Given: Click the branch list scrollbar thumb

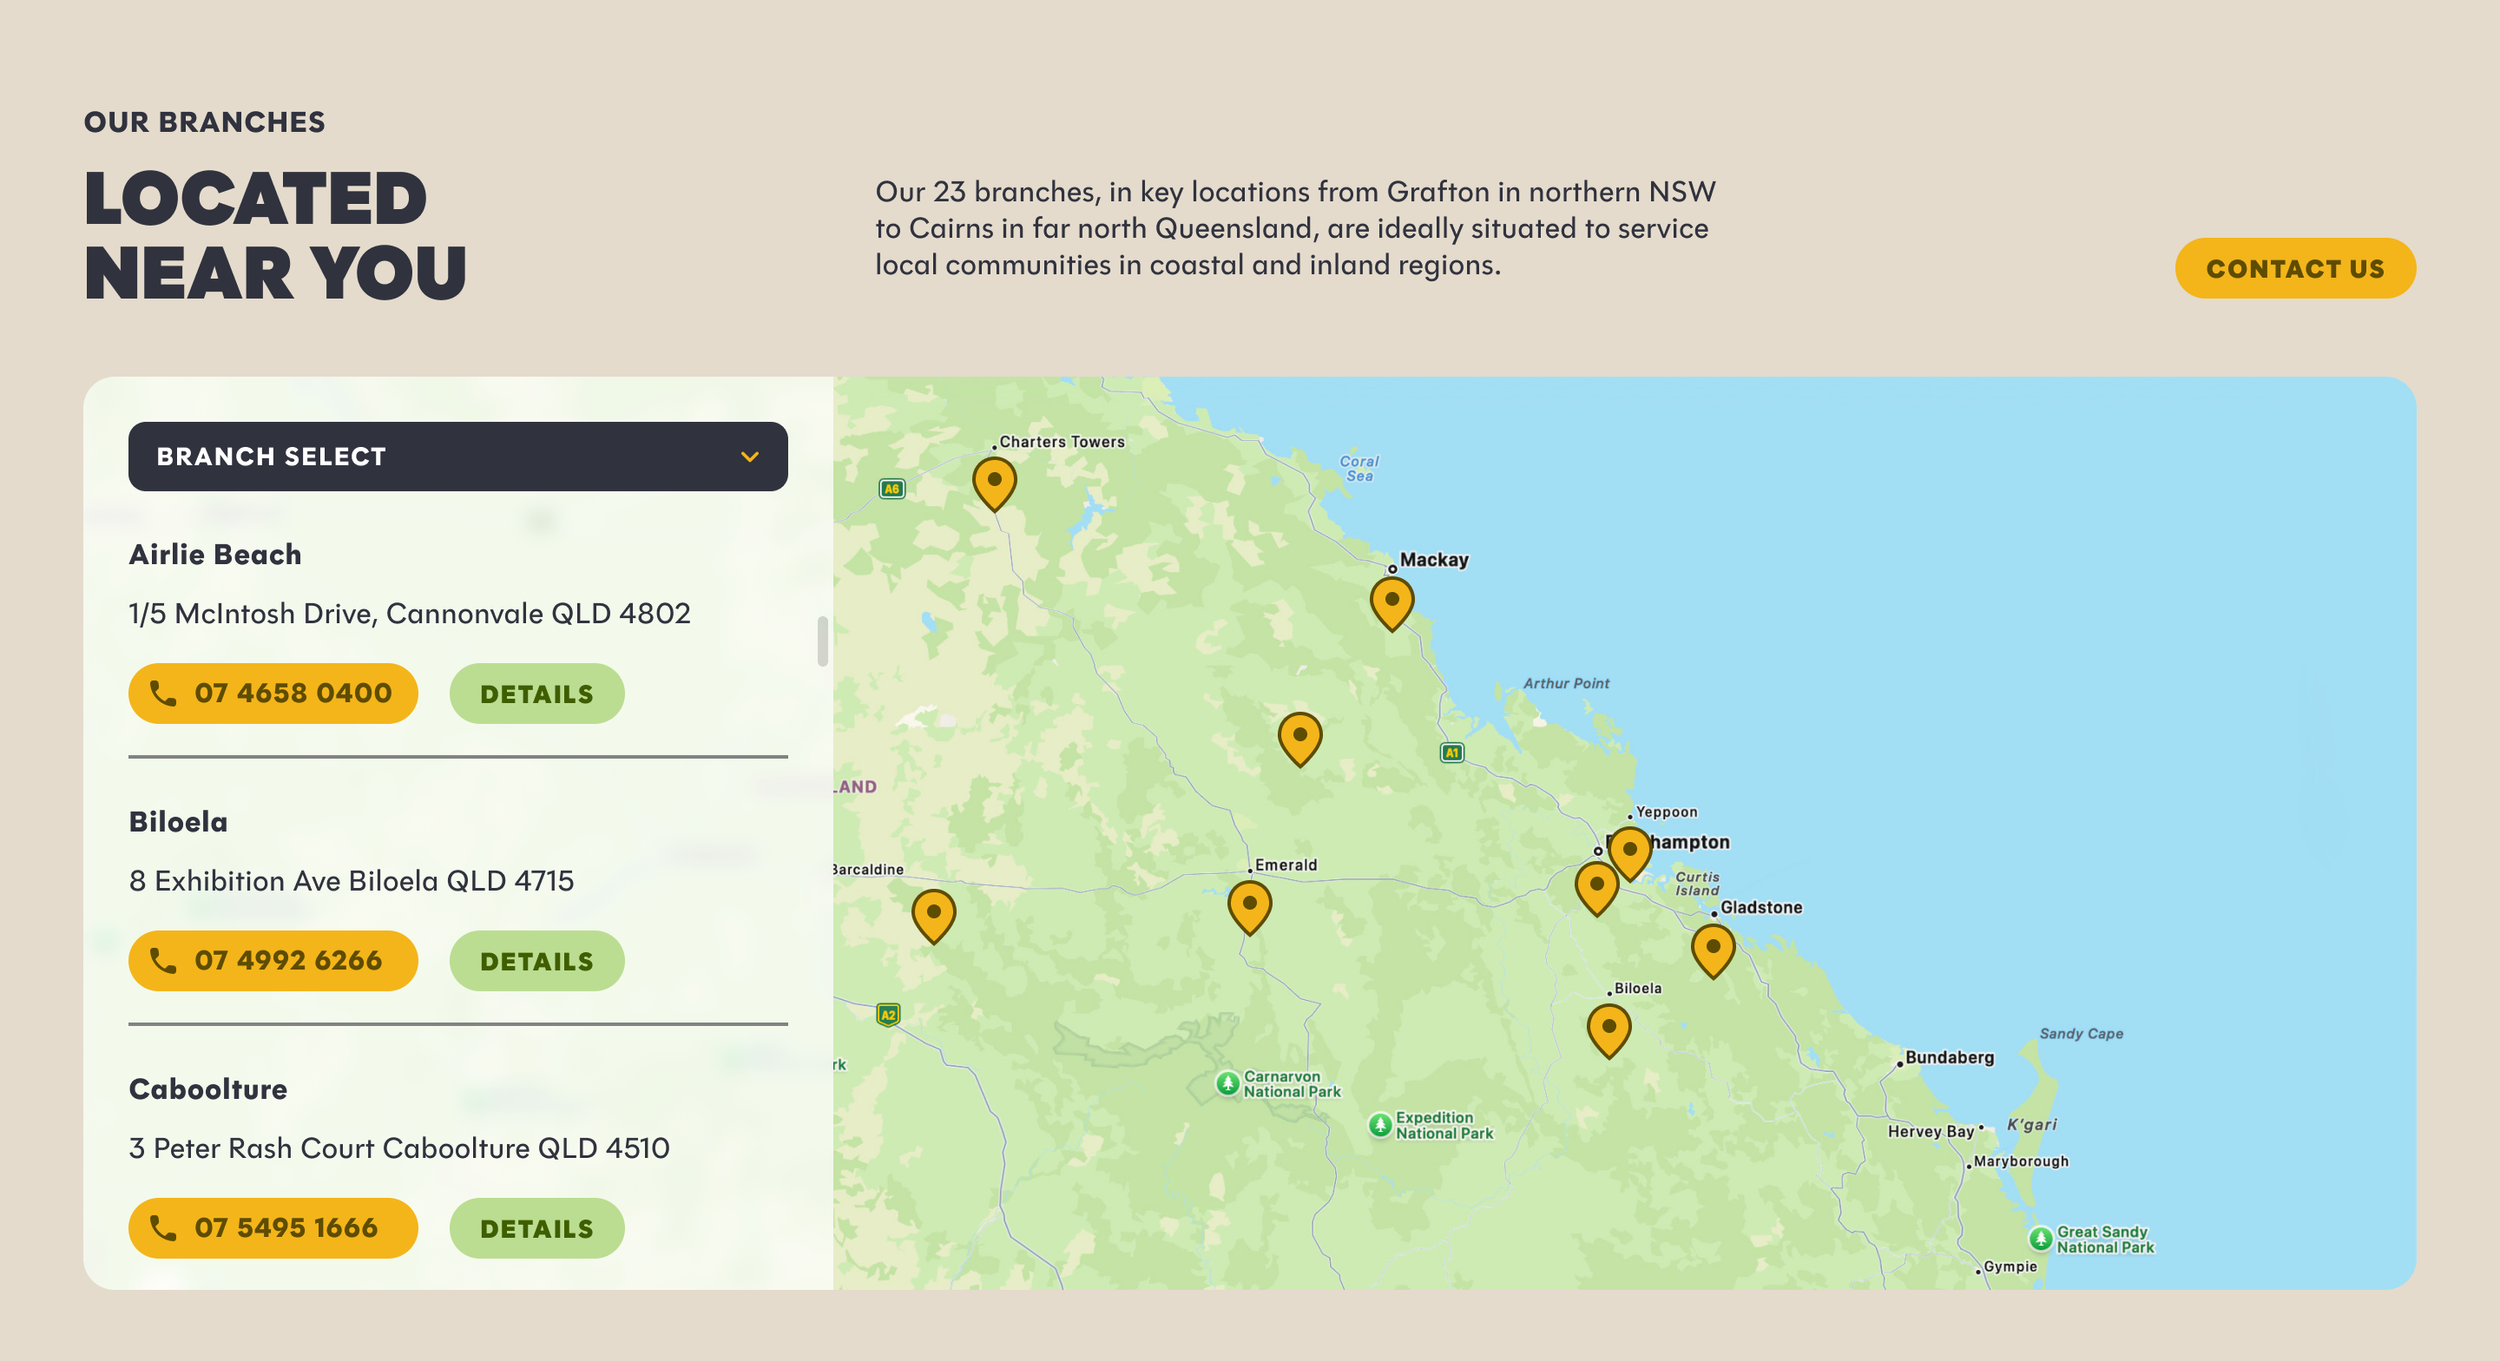Looking at the screenshot, I should pos(822,641).
